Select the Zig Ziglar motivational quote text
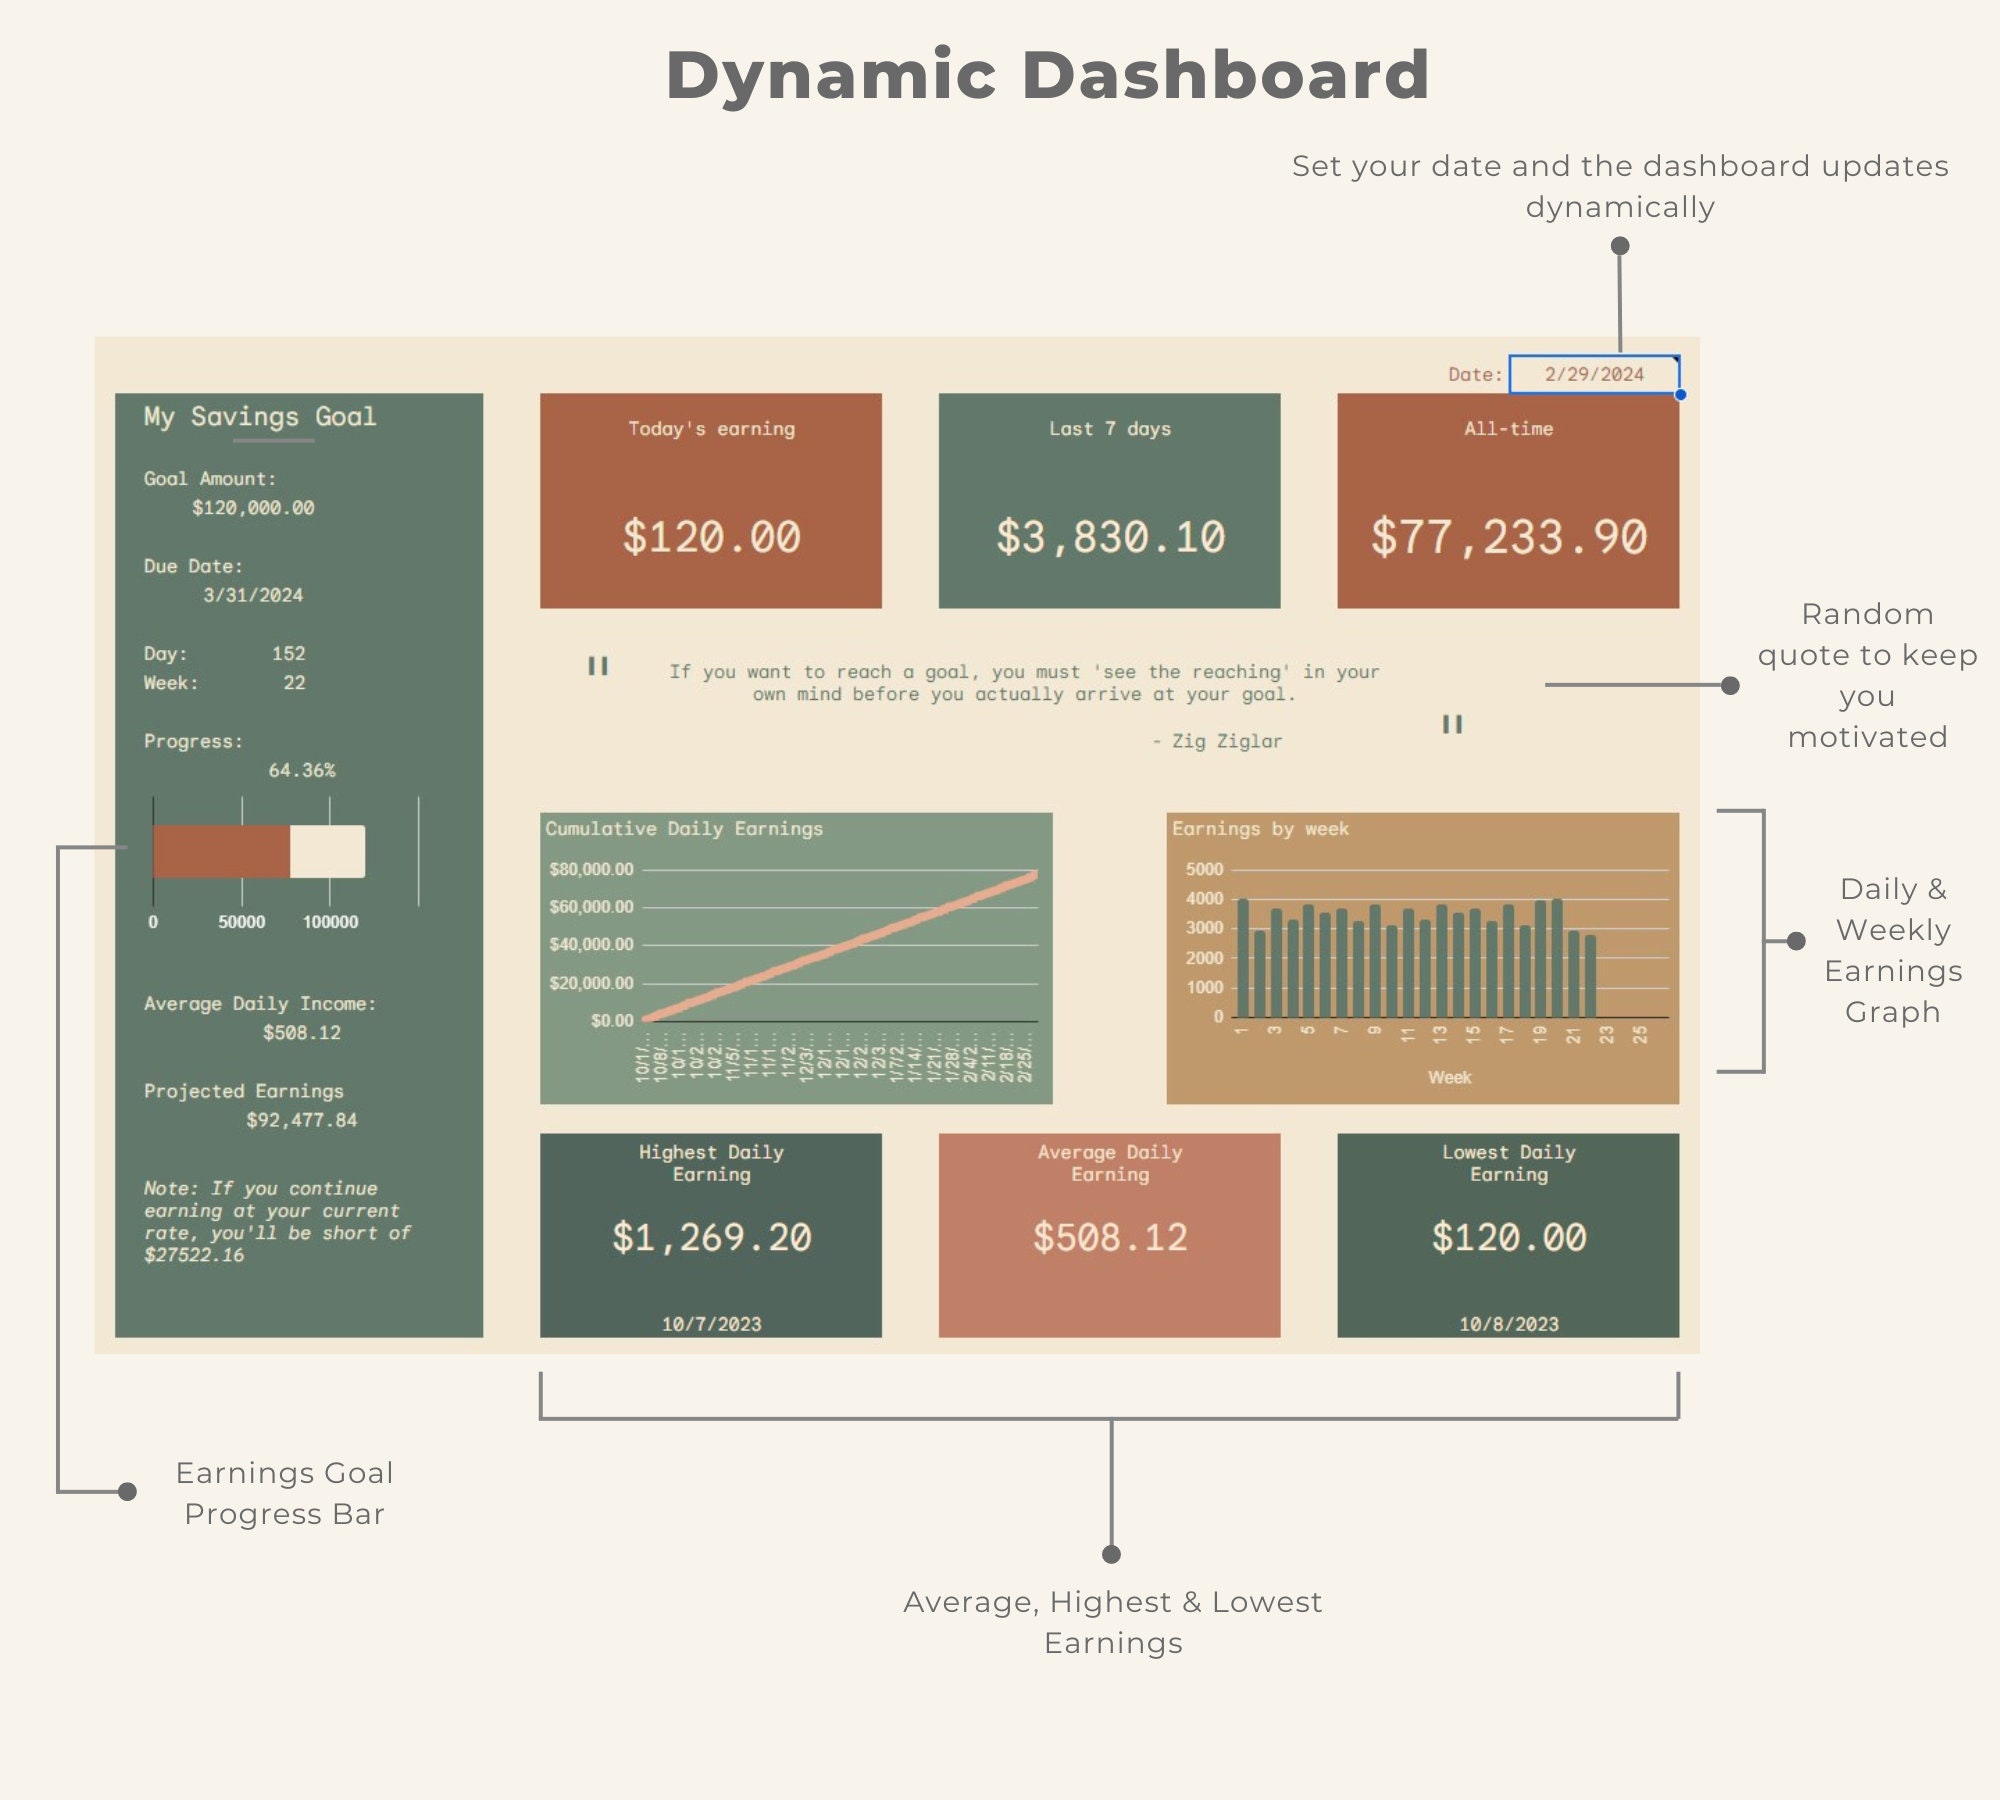Image resolution: width=2000 pixels, height=1800 pixels. pyautogui.click(x=1027, y=683)
